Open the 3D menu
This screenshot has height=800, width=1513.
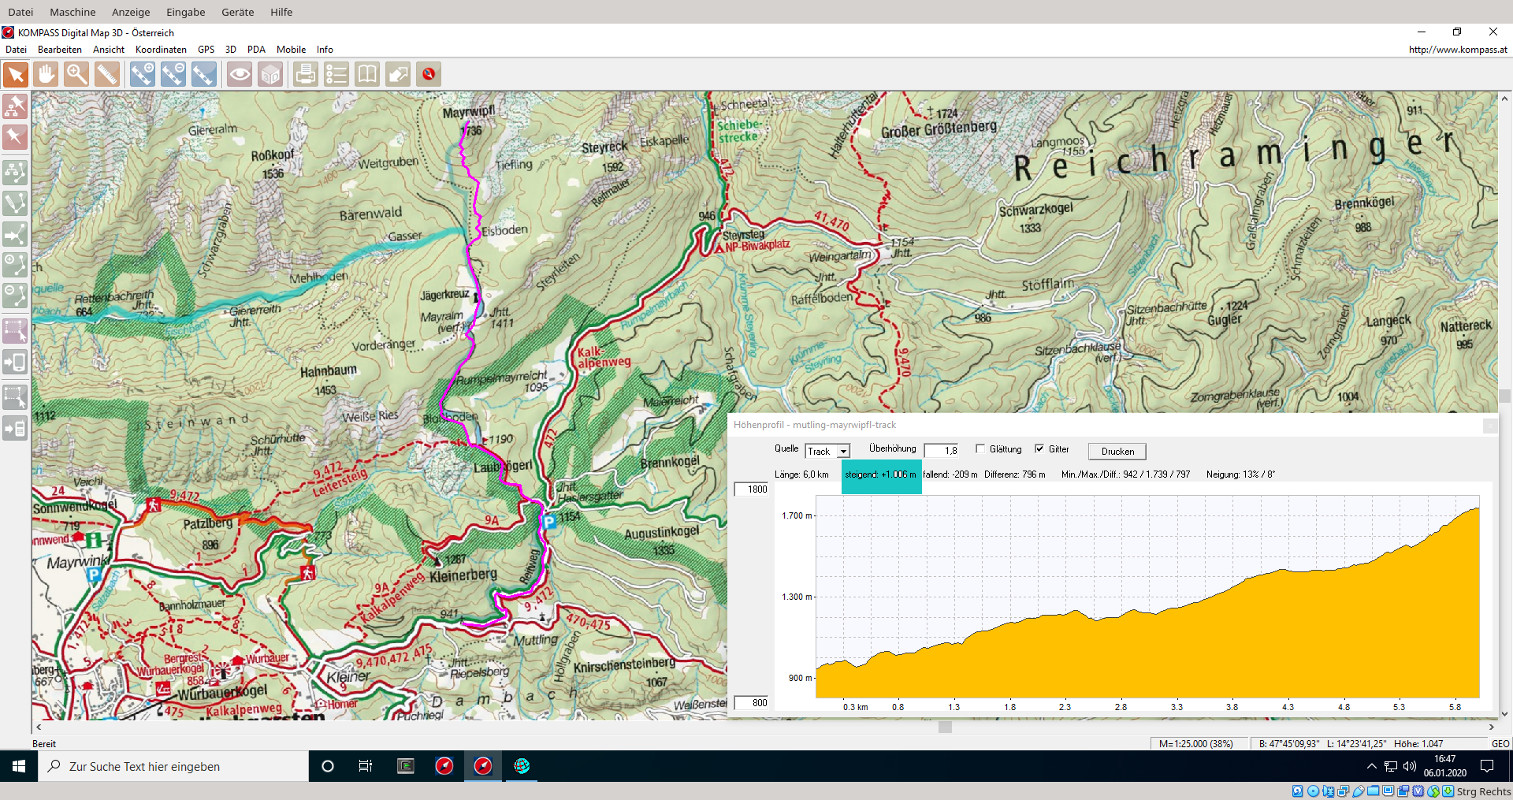pos(231,49)
